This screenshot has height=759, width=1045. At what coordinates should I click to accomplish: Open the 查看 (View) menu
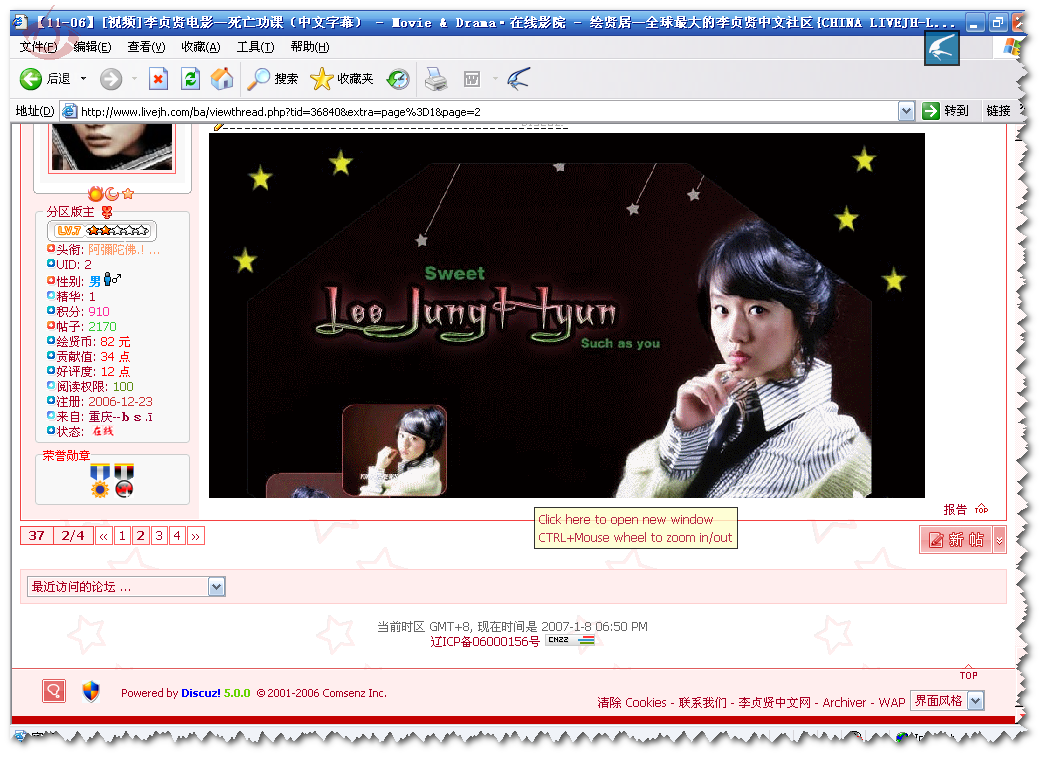145,47
